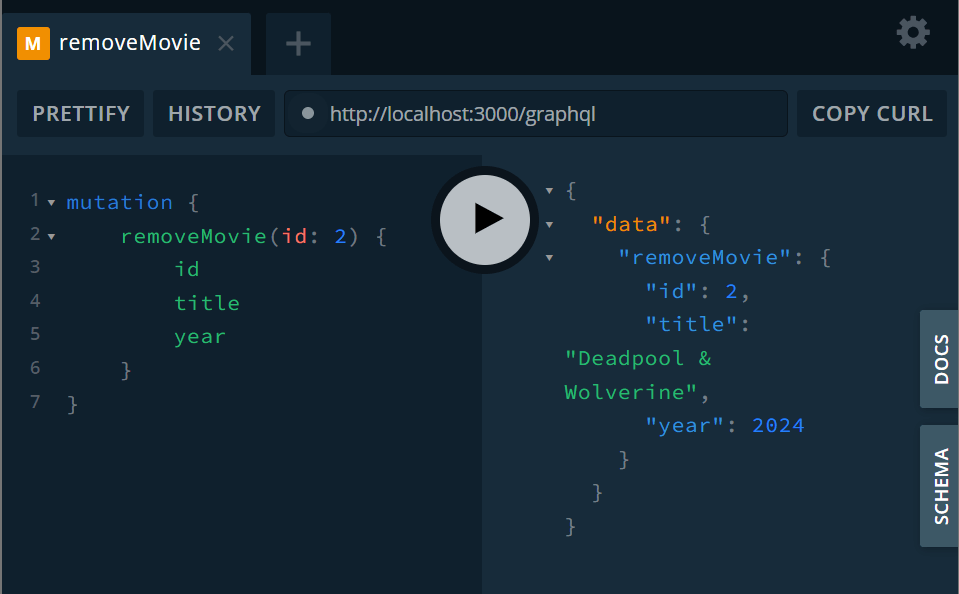Click line number 7 in the gutter
The height and width of the screenshot is (594, 959).
(x=35, y=401)
